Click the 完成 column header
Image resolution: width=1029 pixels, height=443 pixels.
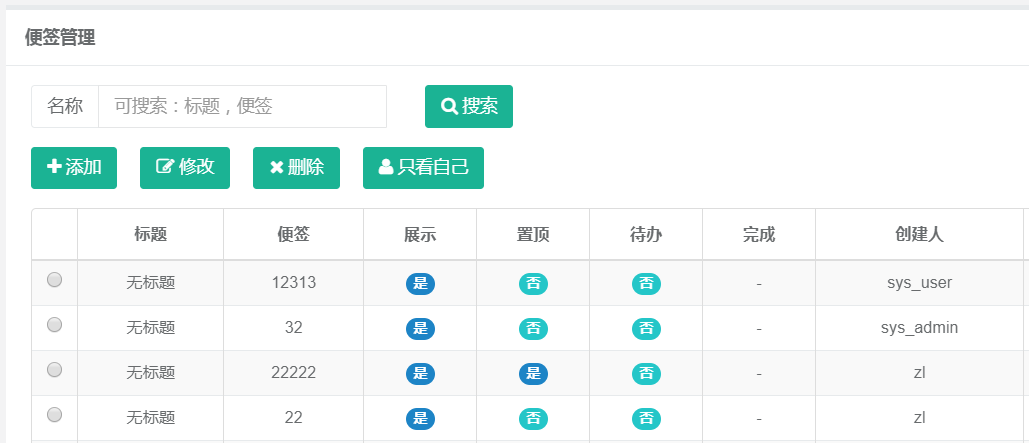coord(759,234)
